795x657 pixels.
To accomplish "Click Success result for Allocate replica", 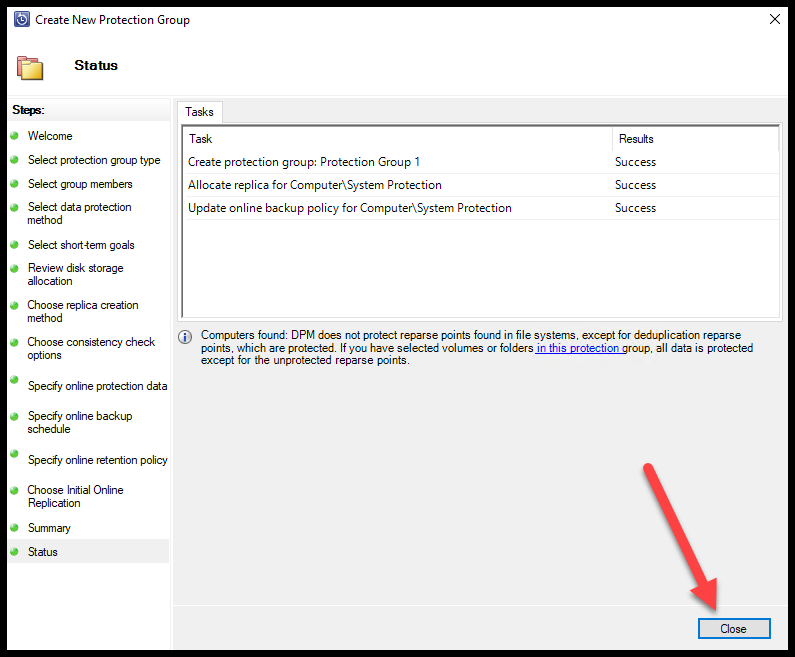I will click(635, 185).
